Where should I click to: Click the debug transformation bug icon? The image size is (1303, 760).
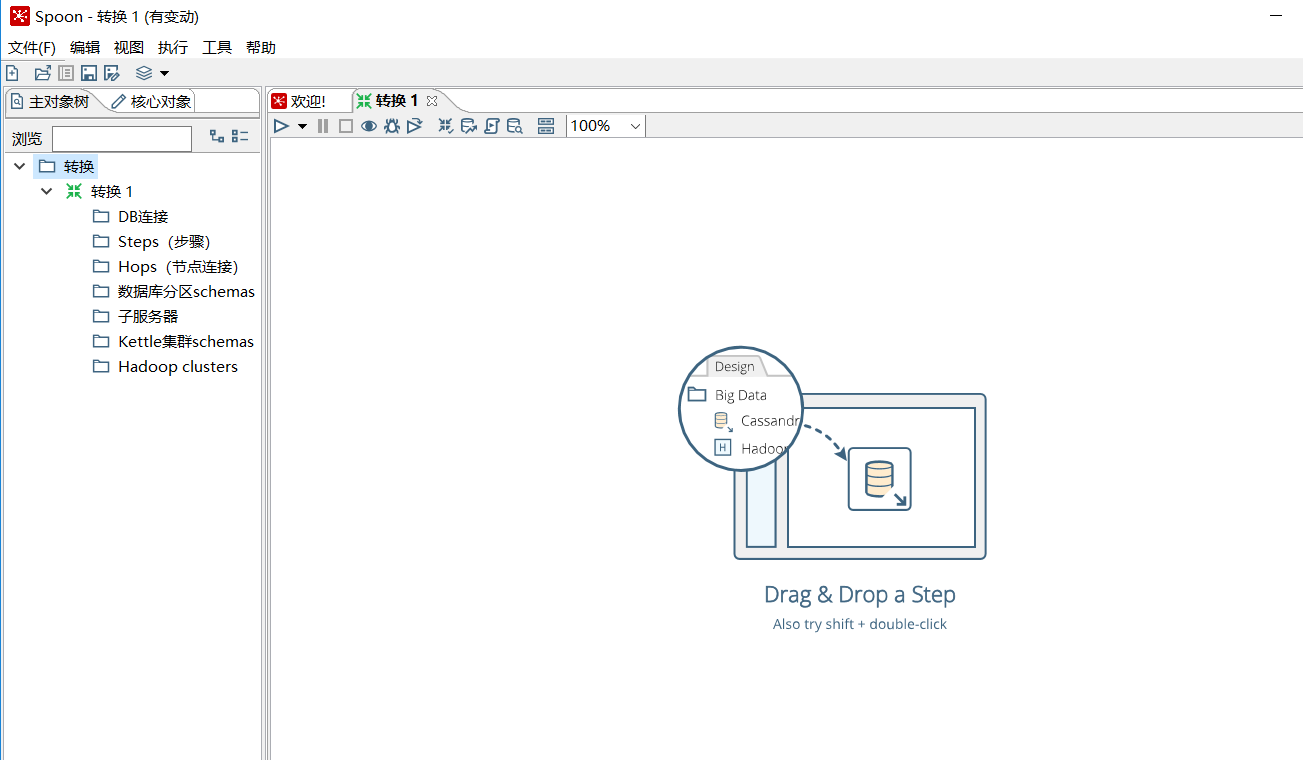click(x=392, y=126)
